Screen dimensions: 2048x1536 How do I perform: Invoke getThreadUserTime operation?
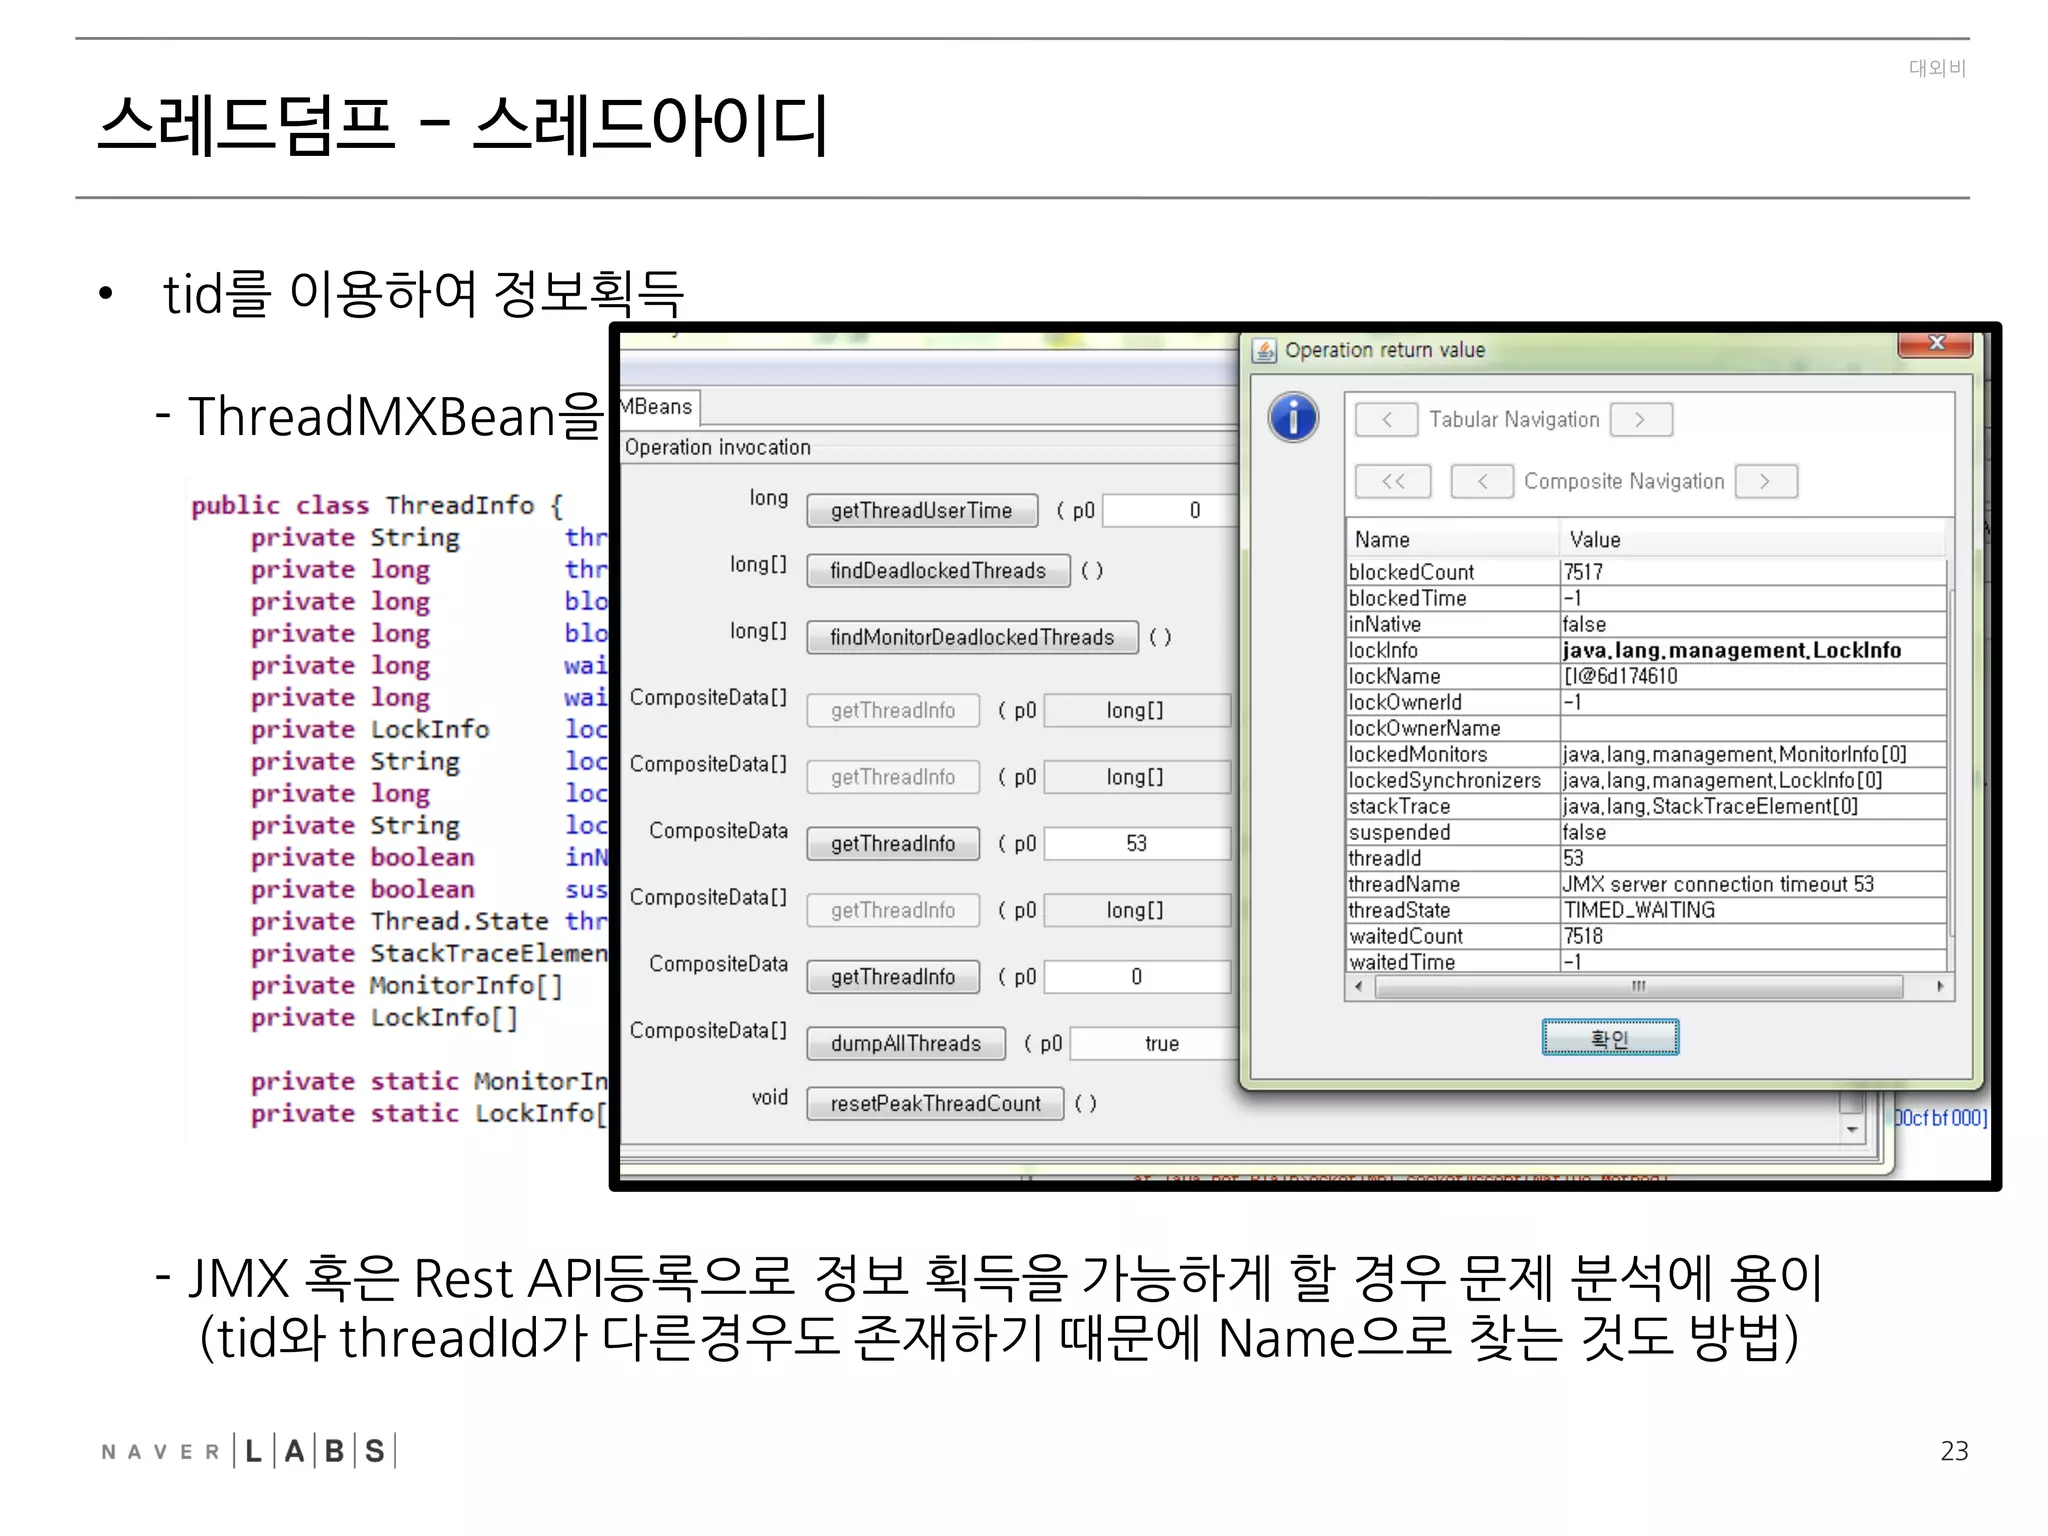[921, 511]
